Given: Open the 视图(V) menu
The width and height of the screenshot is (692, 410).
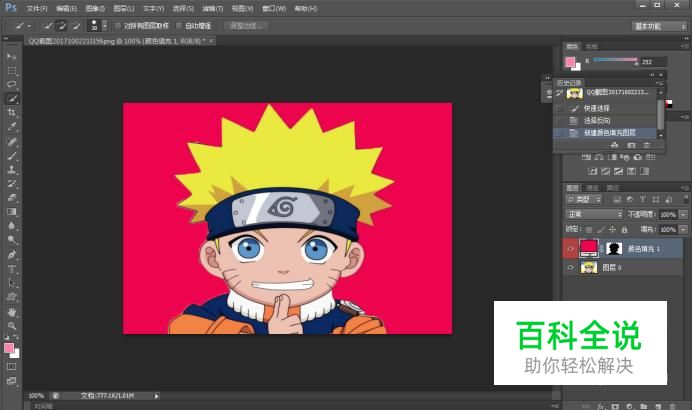Looking at the screenshot, I should click(242, 8).
